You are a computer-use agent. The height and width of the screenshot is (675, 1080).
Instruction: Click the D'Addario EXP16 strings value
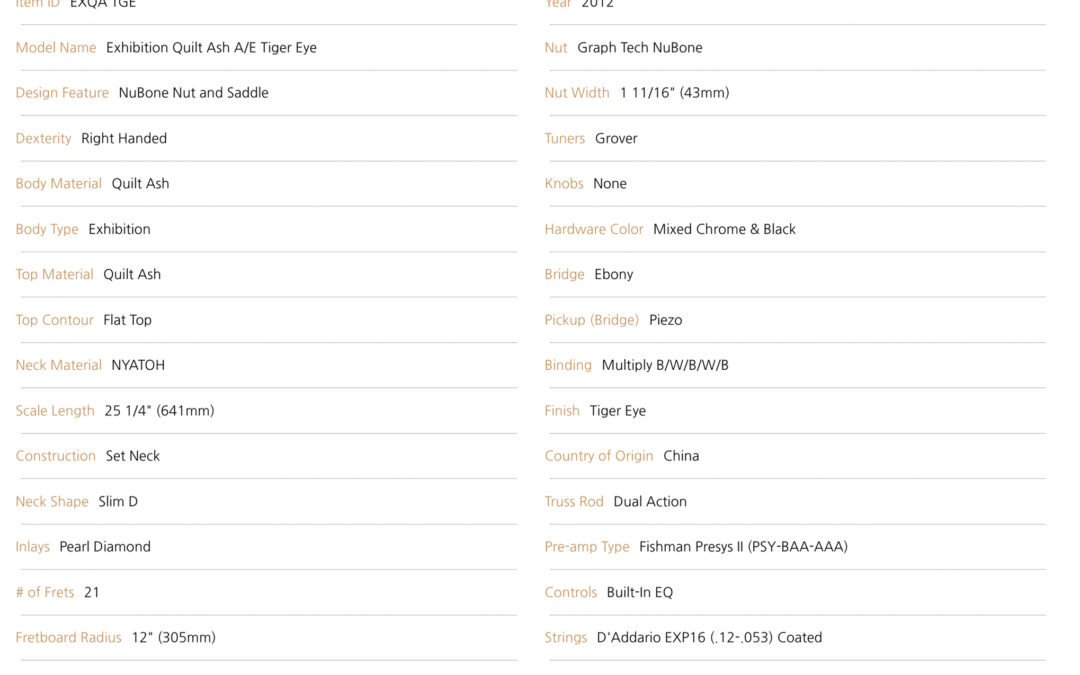click(709, 638)
